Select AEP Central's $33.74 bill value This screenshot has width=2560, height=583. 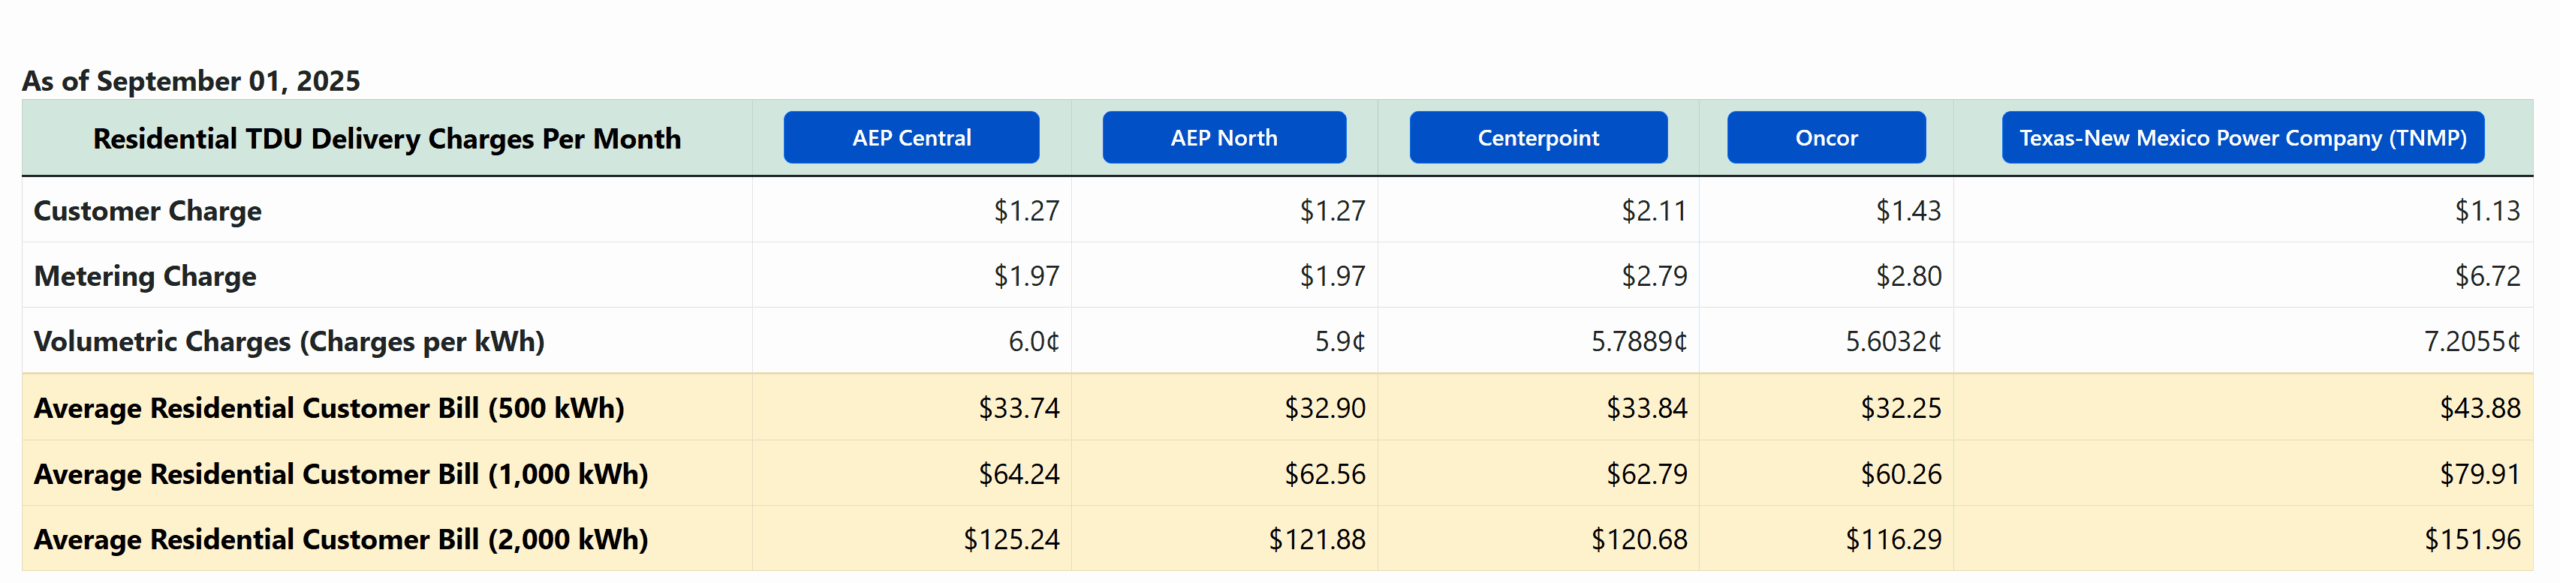[x=1018, y=408]
